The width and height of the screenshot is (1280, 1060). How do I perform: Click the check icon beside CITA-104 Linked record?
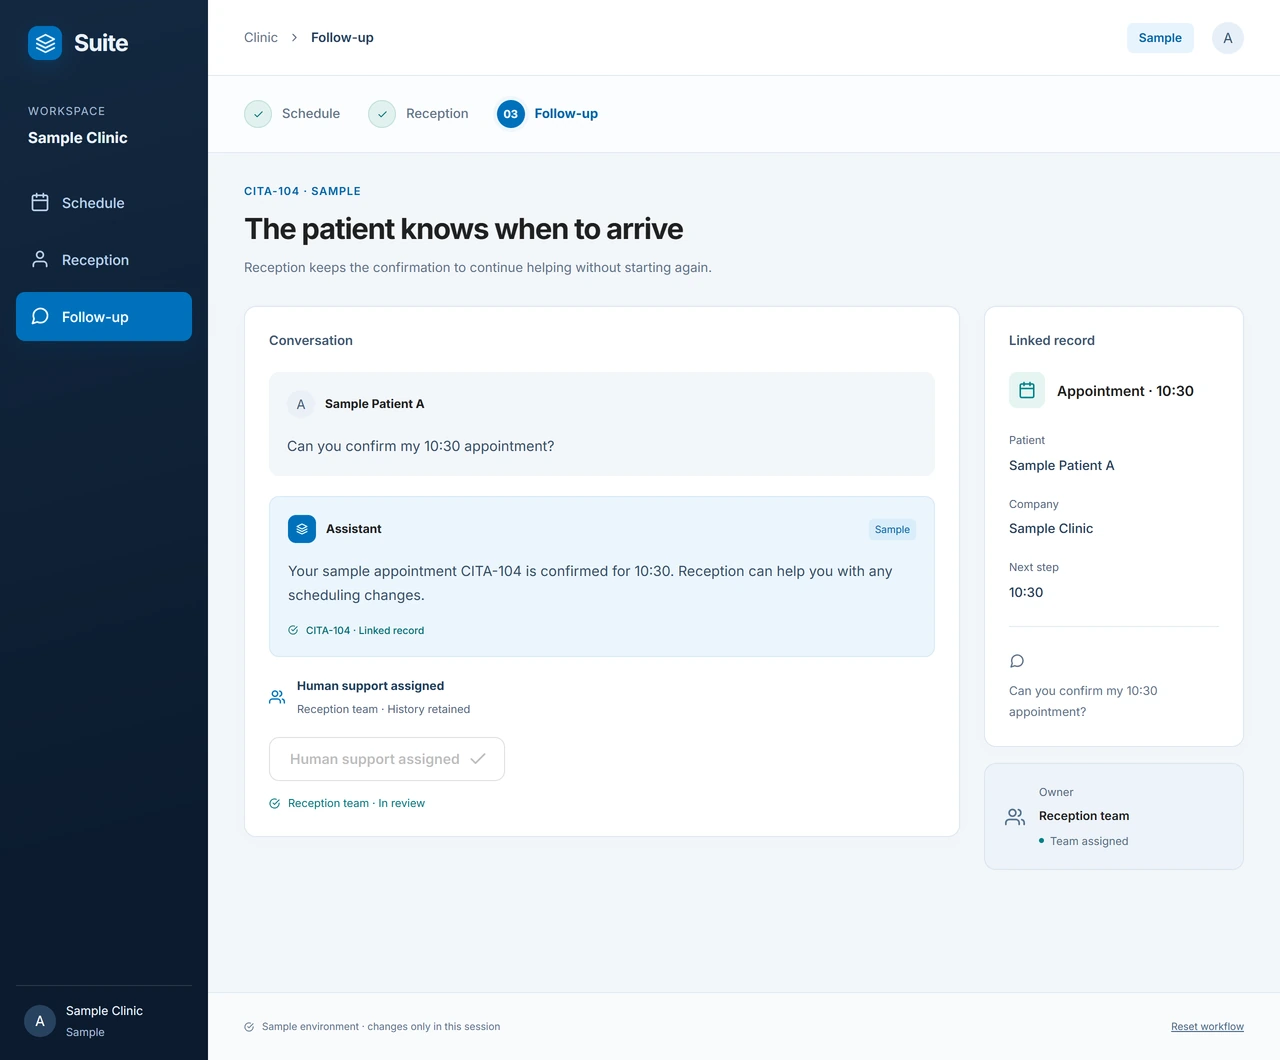(x=293, y=630)
